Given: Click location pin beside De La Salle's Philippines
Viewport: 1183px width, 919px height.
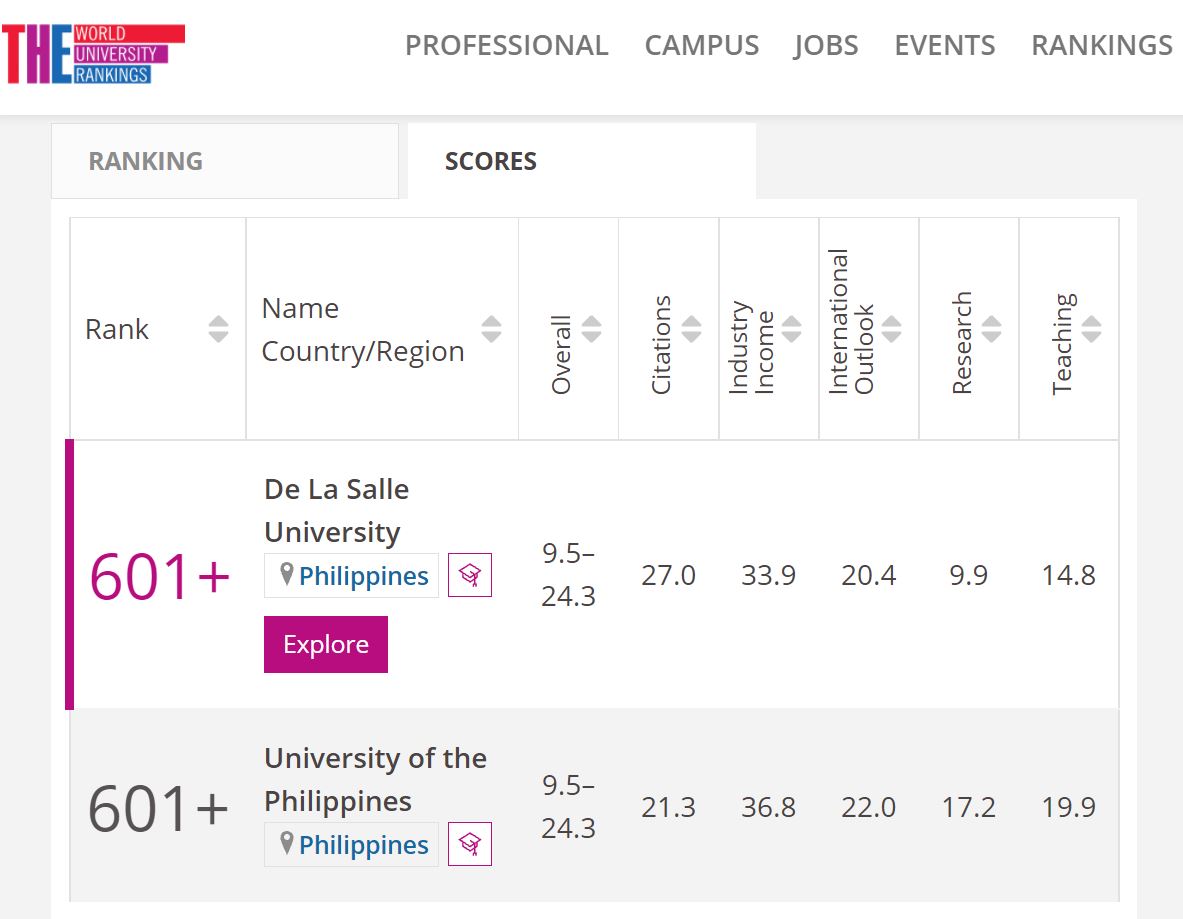Looking at the screenshot, I should [x=287, y=575].
